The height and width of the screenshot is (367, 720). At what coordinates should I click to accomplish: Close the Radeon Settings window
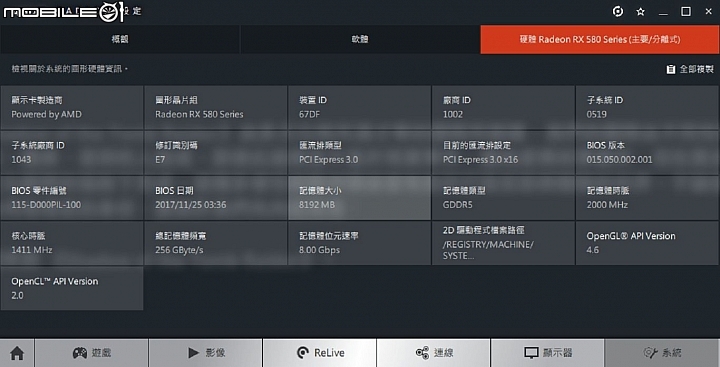click(709, 12)
